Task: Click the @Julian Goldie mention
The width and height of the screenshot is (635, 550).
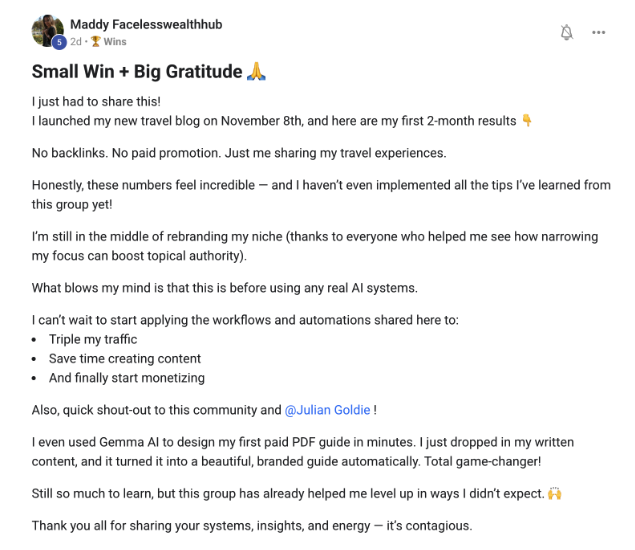Action: click(x=329, y=410)
